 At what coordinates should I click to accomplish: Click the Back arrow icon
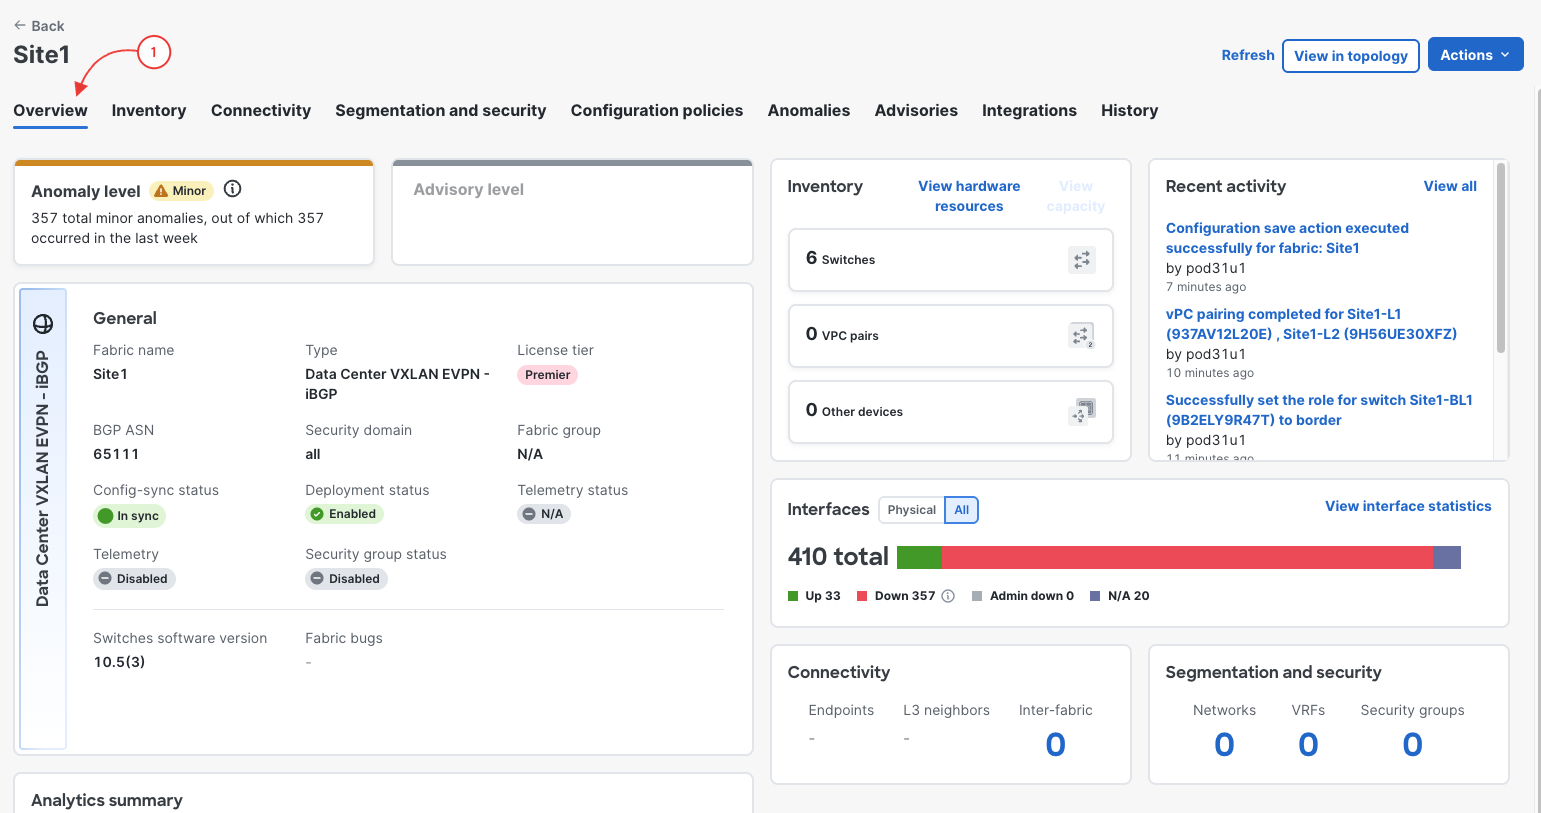tap(20, 26)
